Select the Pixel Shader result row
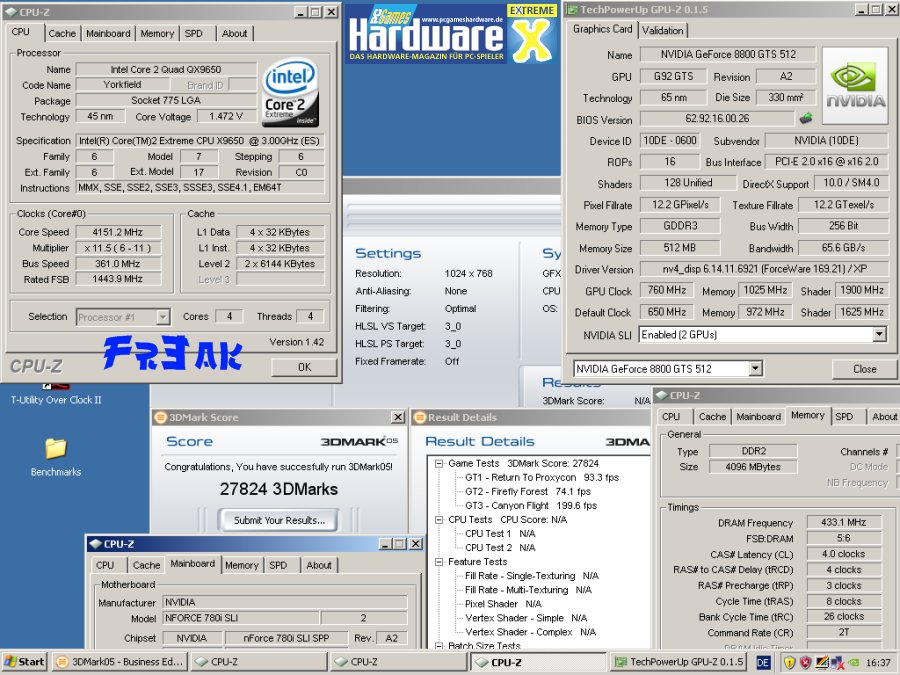Screen dimensions: 900x675 [503, 604]
